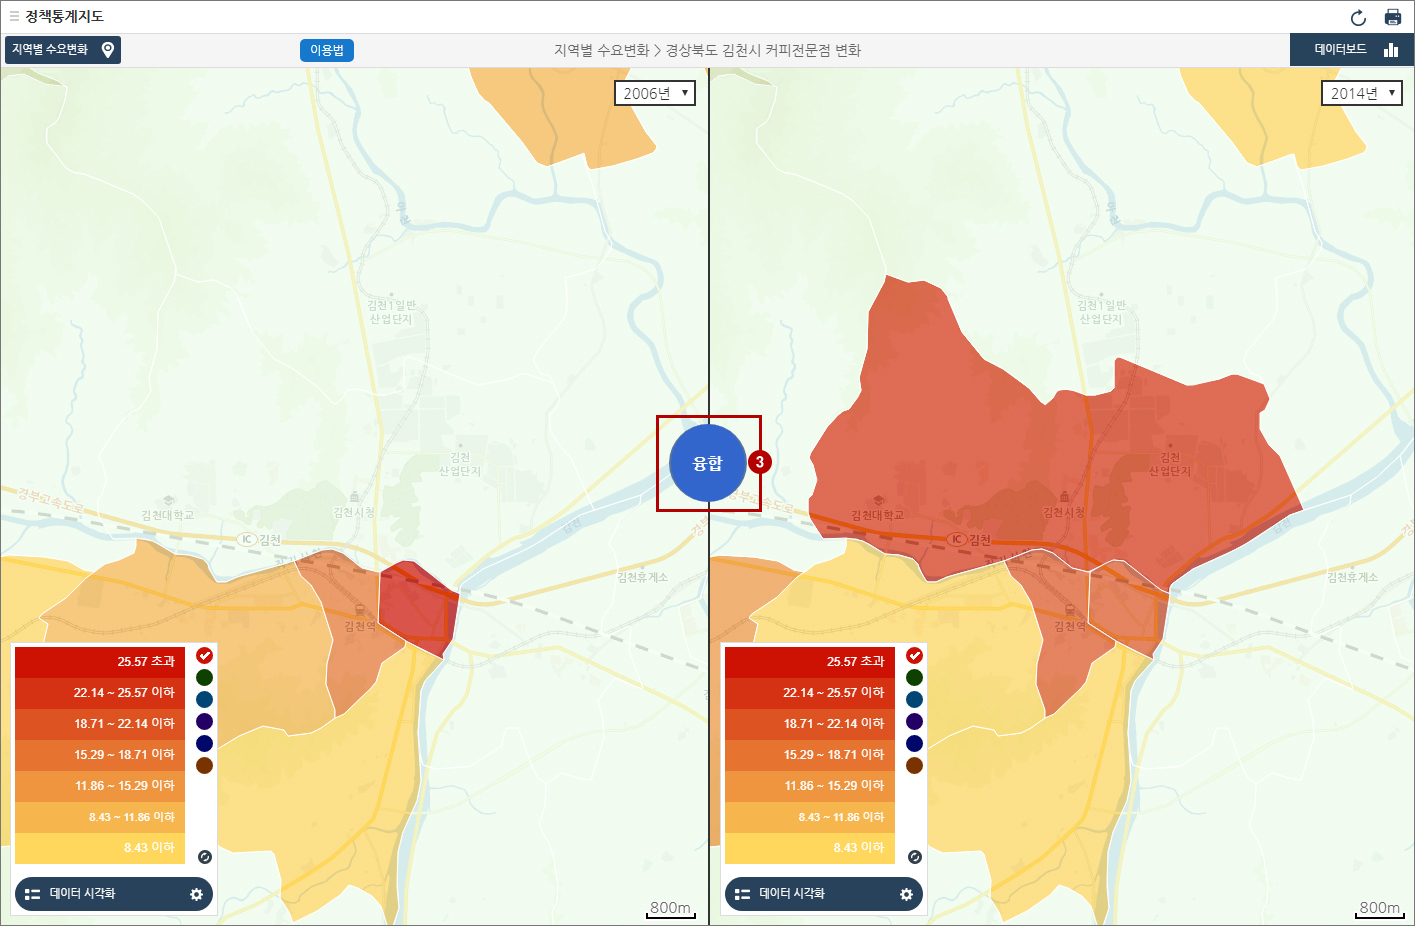Select the brown color scheme in right legend

914,765
